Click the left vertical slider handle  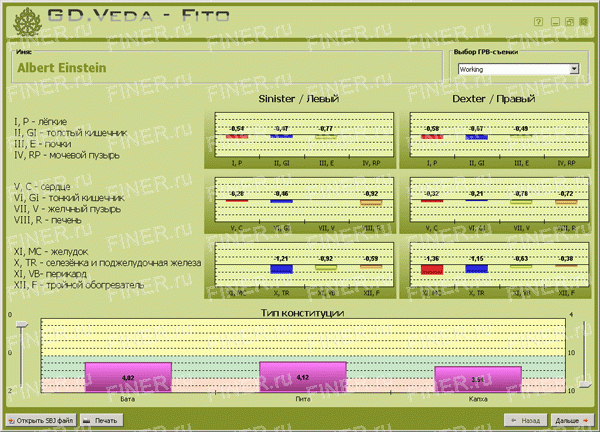point(22,325)
